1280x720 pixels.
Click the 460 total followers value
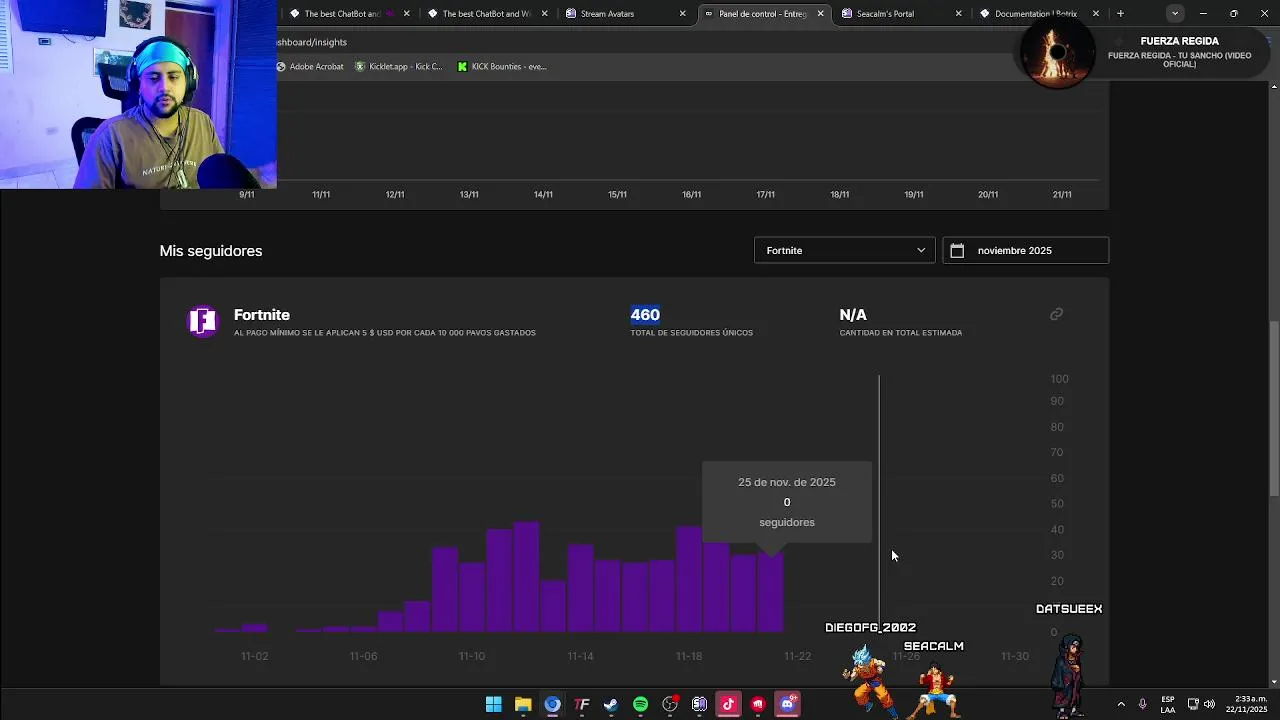645,315
